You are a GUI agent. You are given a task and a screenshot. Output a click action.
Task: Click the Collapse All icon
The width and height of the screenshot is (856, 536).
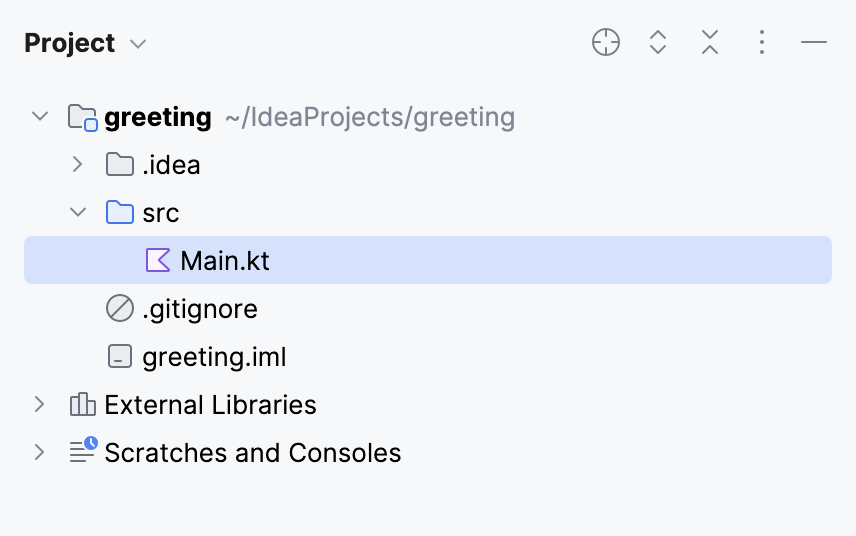click(710, 42)
